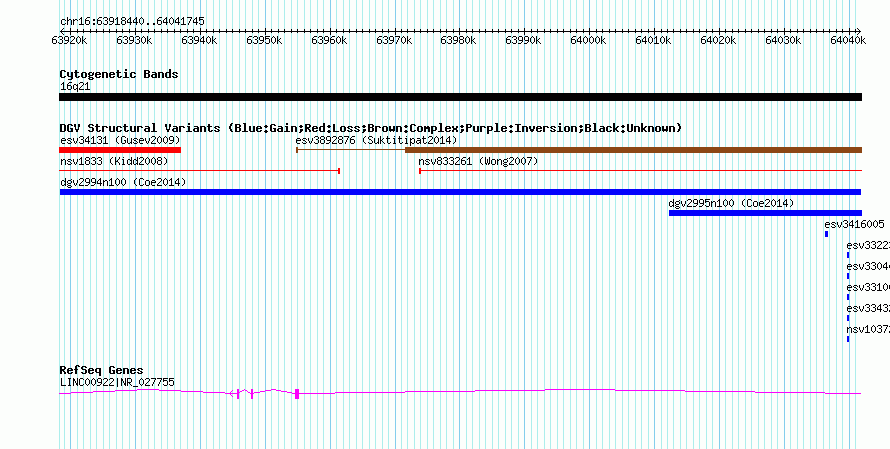
Task: Click the cut-off esv3343 variant label
Action: [868, 309]
